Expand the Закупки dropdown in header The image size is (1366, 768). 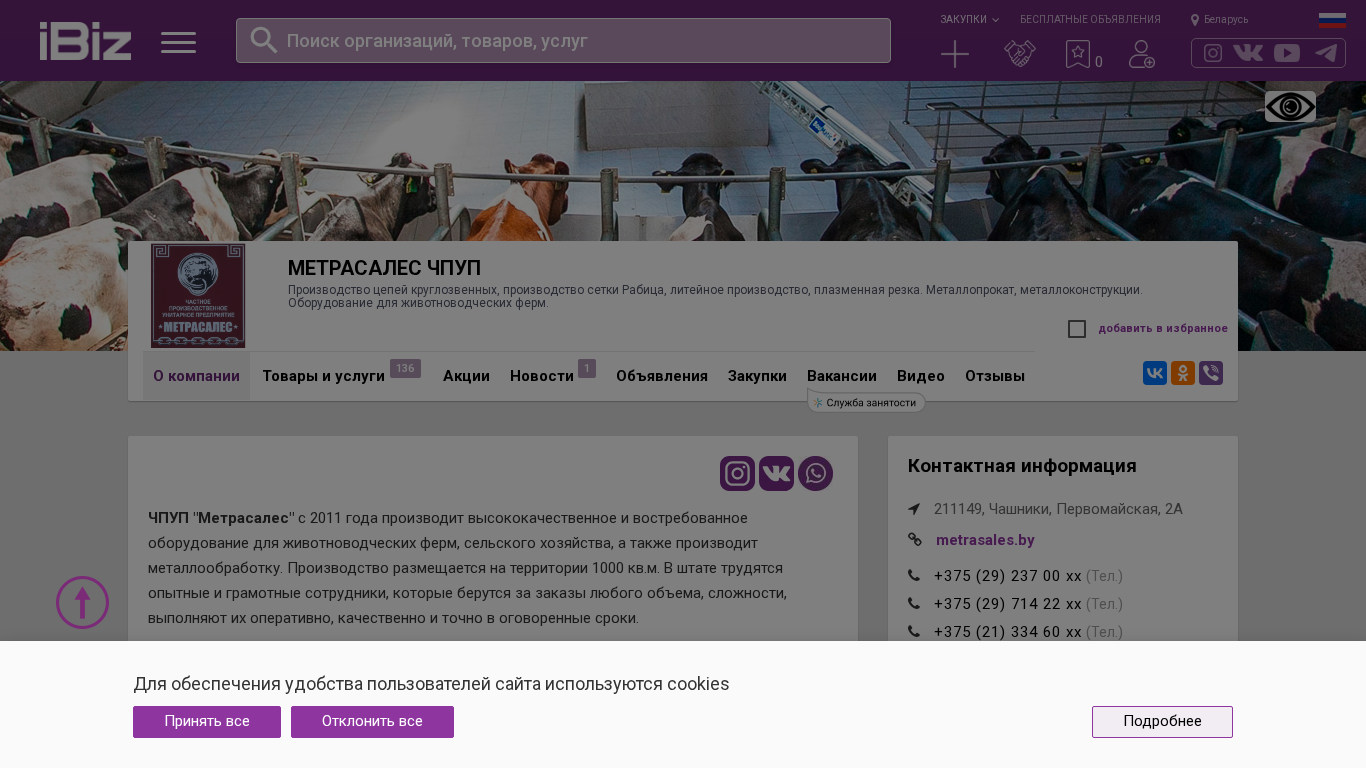point(969,19)
